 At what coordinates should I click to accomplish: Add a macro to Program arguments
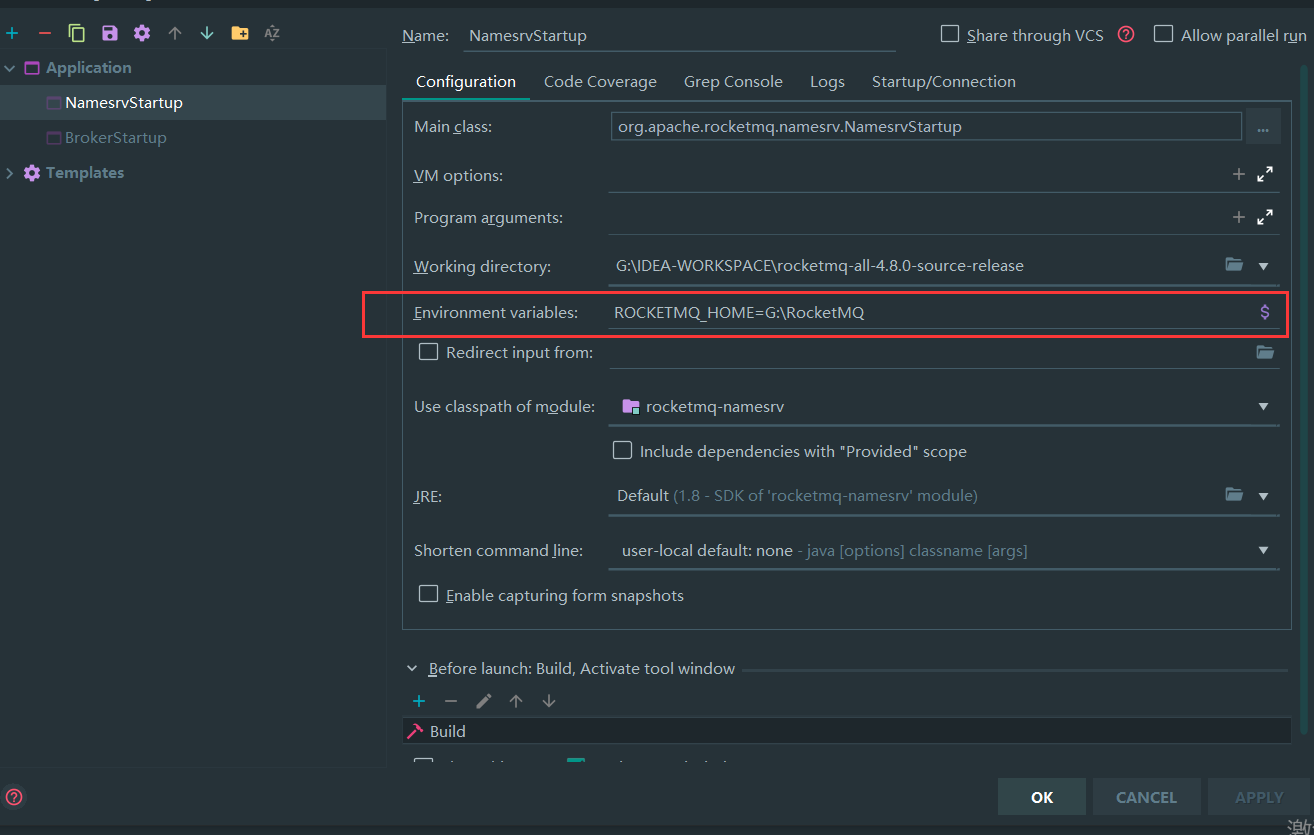pos(1239,216)
